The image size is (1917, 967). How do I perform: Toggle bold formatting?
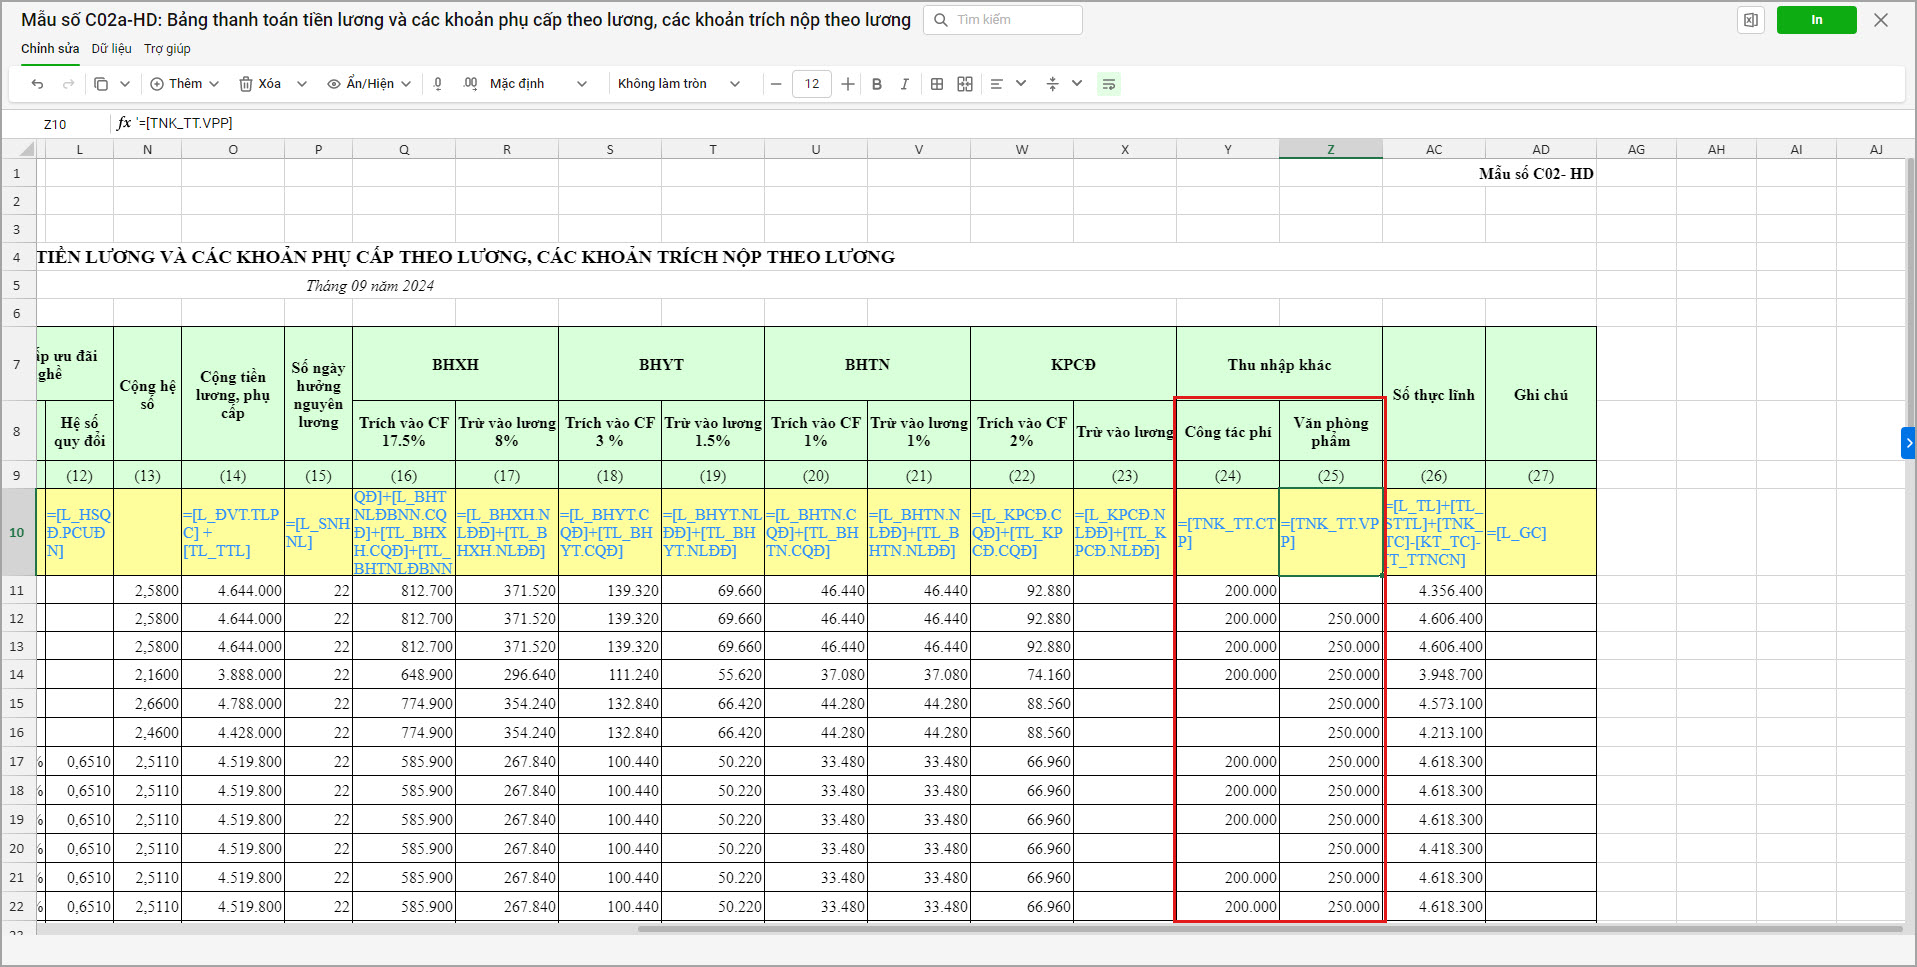pos(877,84)
